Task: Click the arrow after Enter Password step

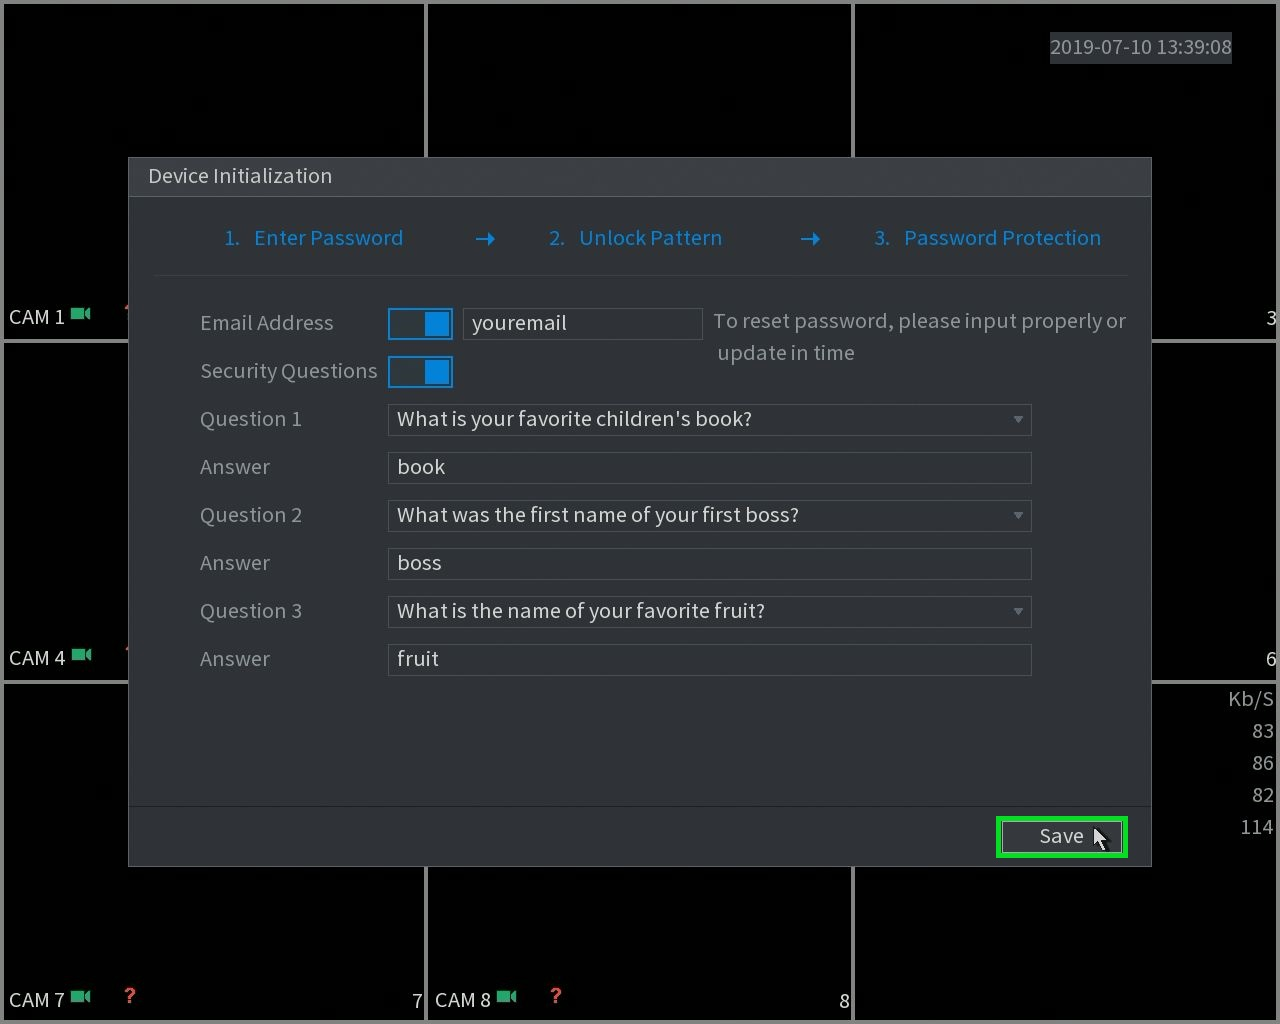Action: (485, 239)
